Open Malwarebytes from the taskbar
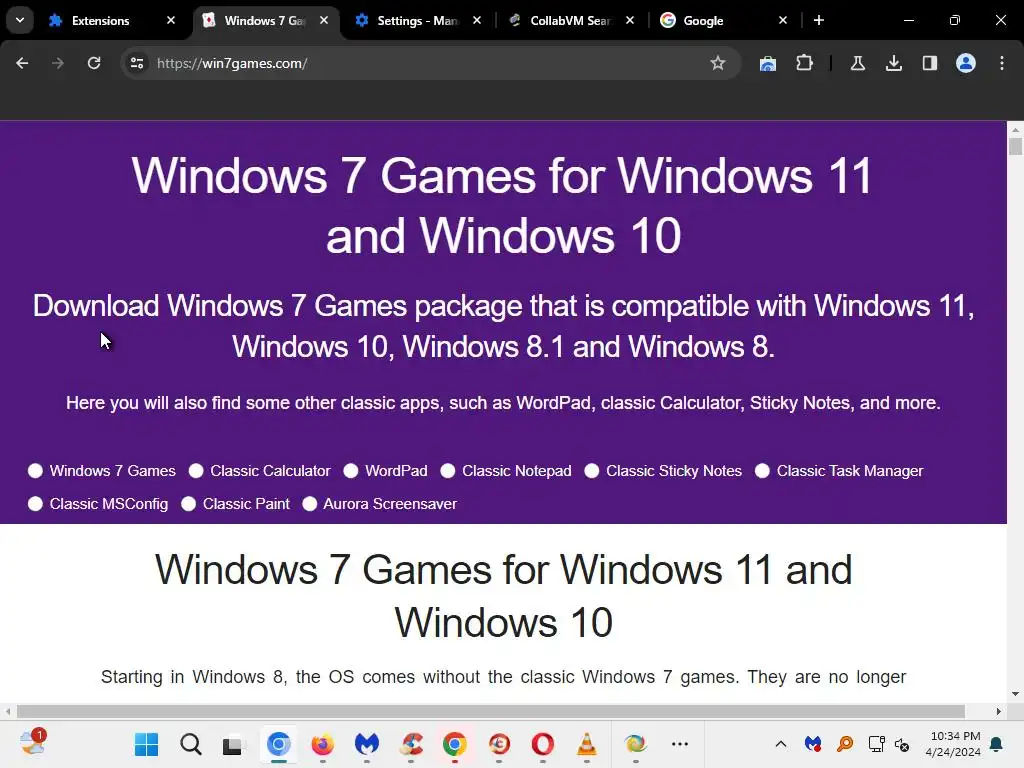 coord(367,744)
